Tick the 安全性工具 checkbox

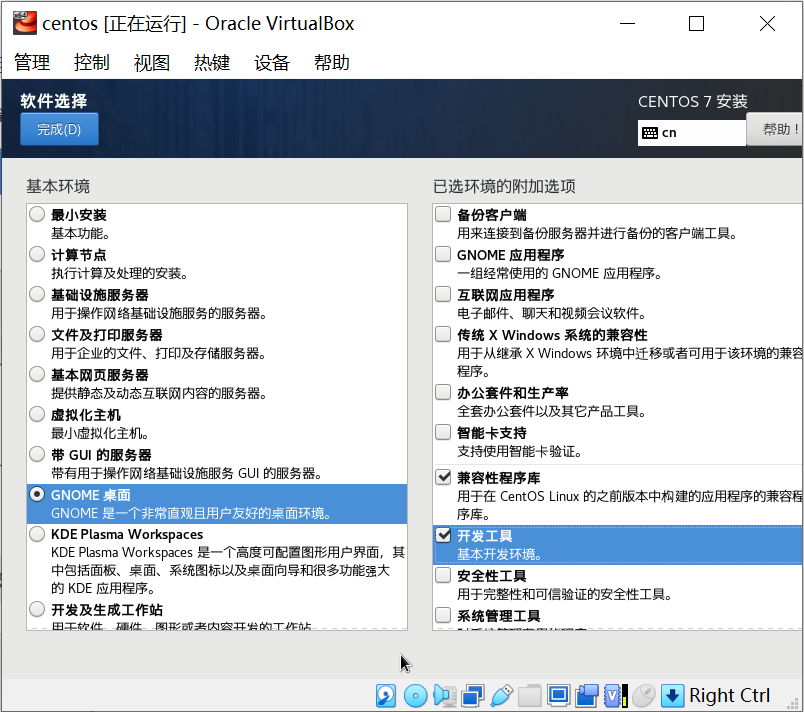(443, 575)
